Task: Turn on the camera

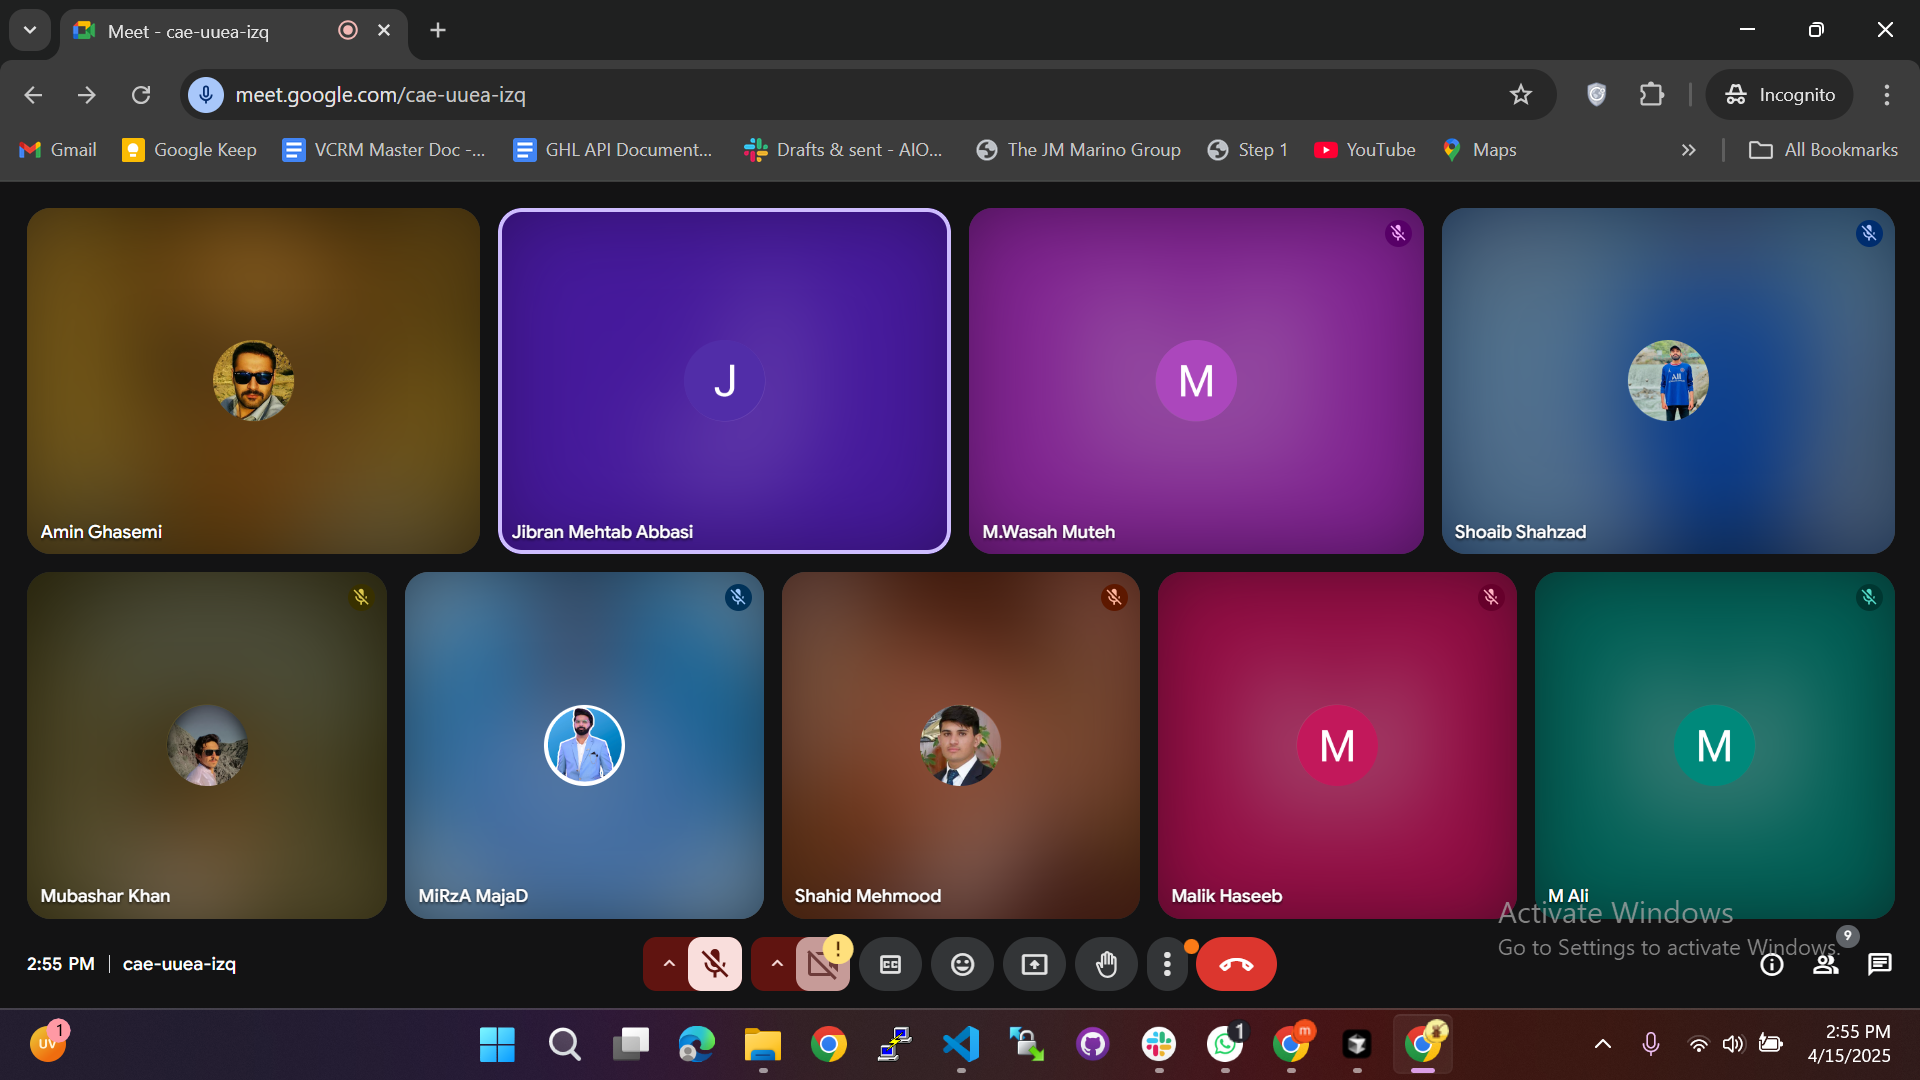Action: tap(822, 964)
